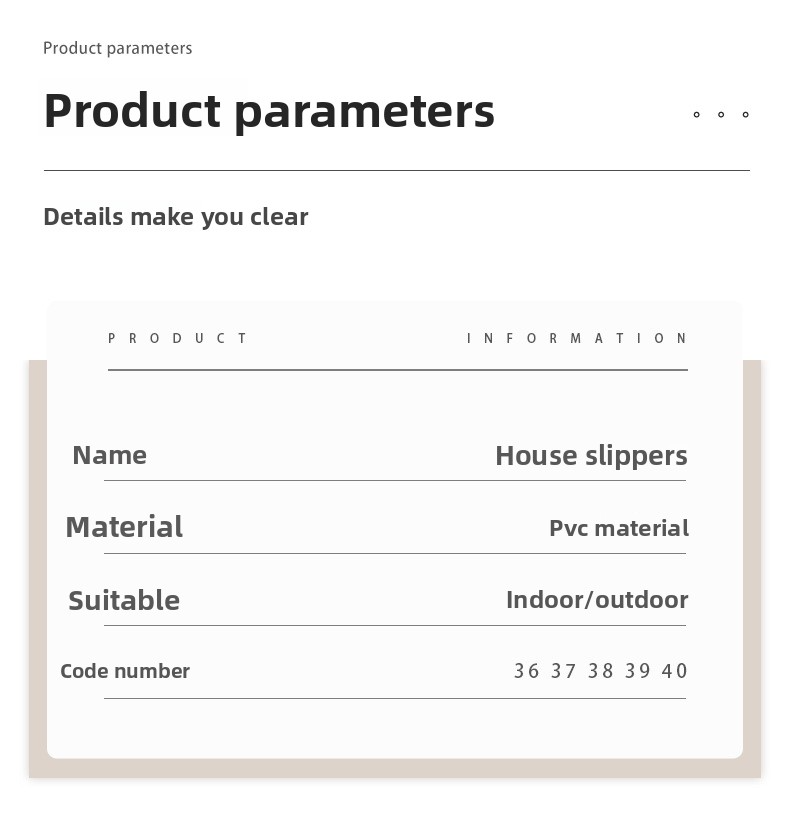Click the "Suitable" row label
Viewport: 790px width, 817px height.
[x=124, y=600]
